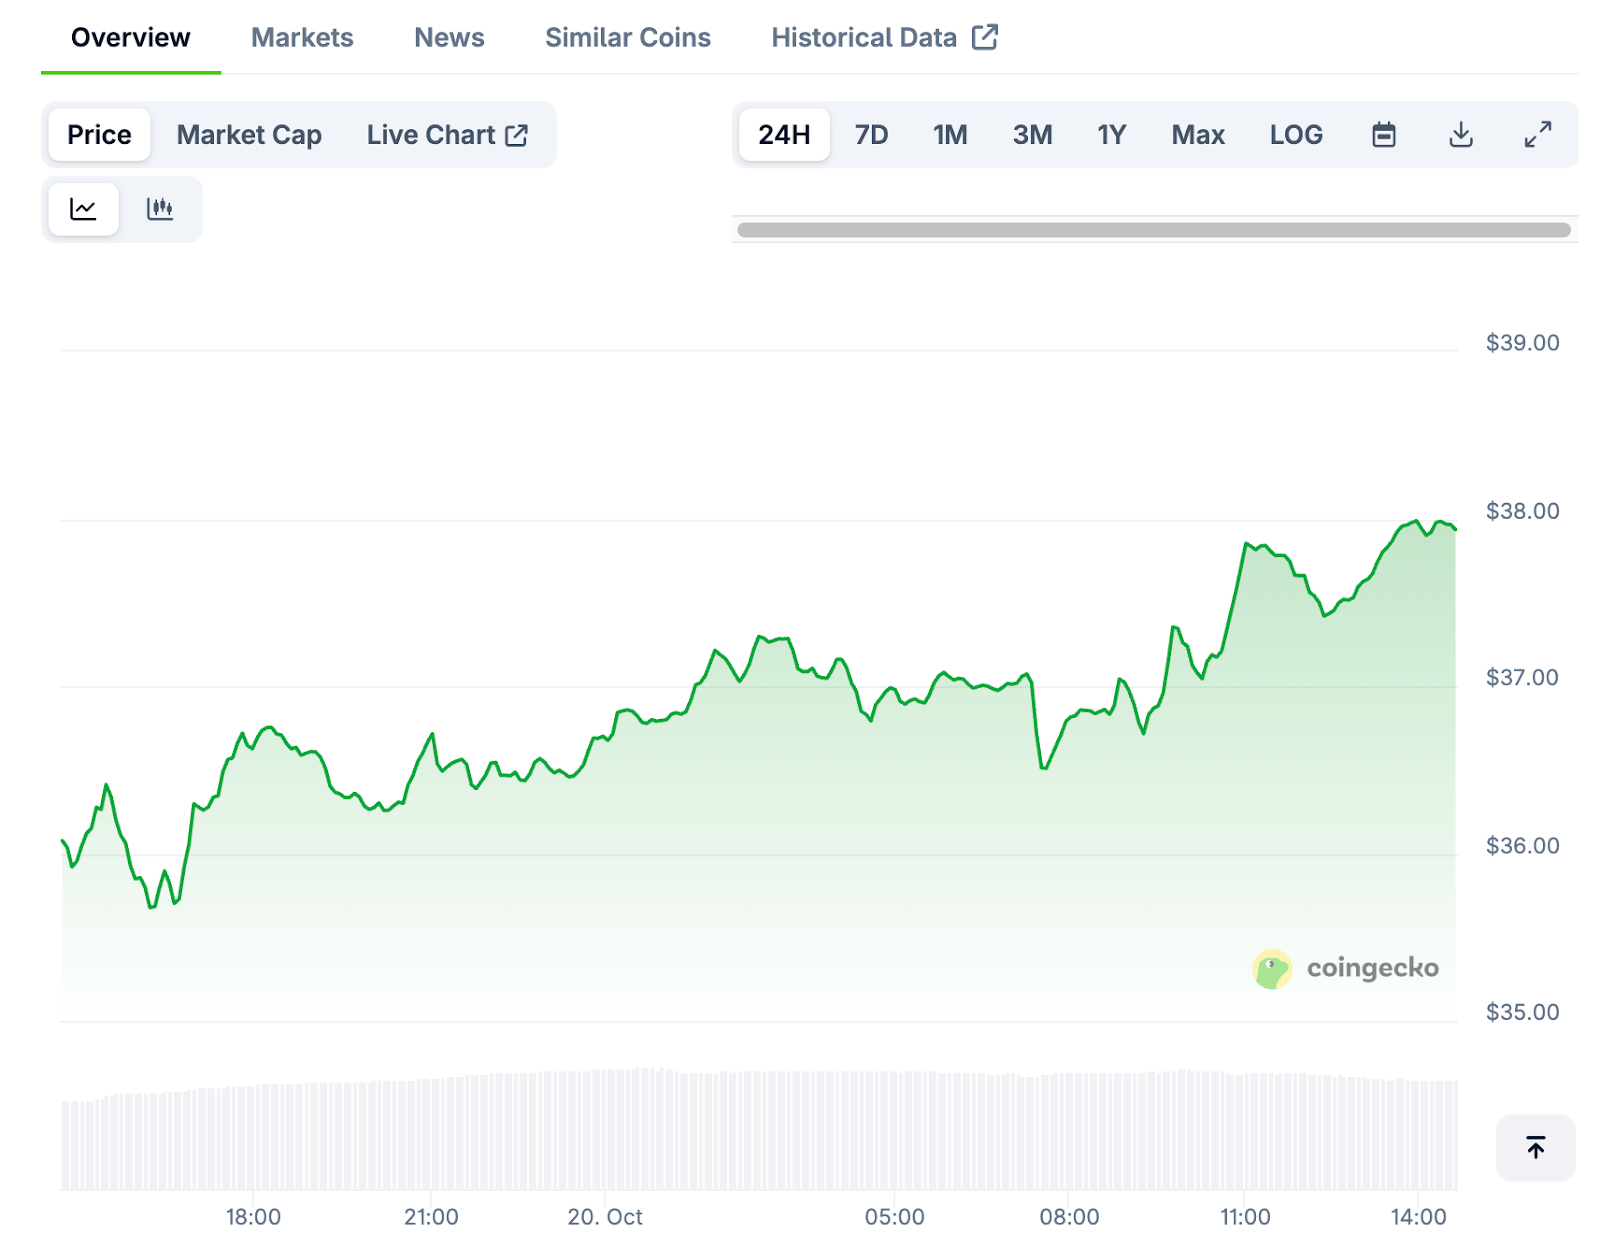Select the 7D time range
Image resolution: width=1600 pixels, height=1249 pixels.
[x=871, y=135]
